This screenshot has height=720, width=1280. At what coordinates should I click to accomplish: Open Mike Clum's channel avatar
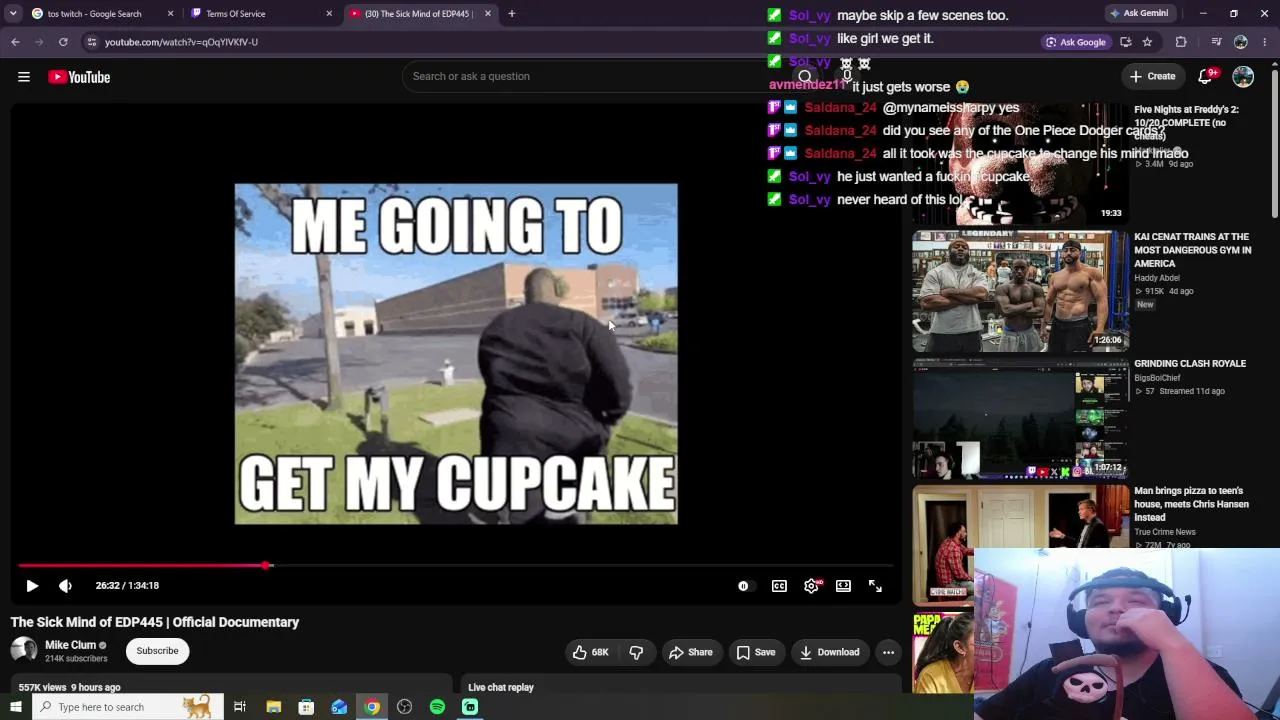(24, 651)
